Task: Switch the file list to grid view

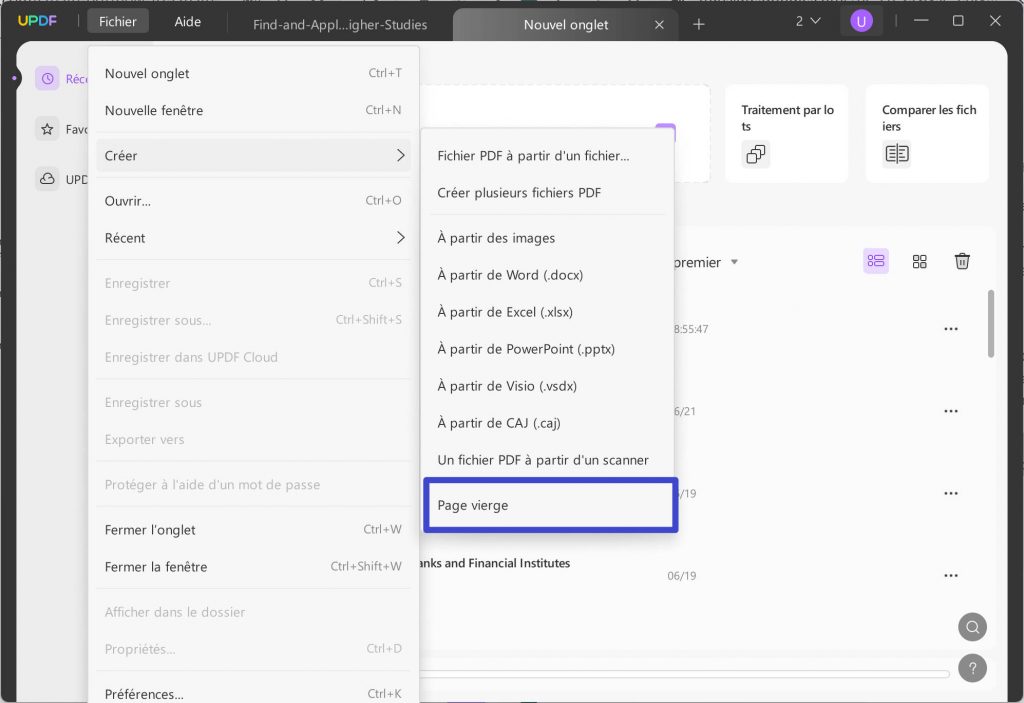Action: pos(919,261)
